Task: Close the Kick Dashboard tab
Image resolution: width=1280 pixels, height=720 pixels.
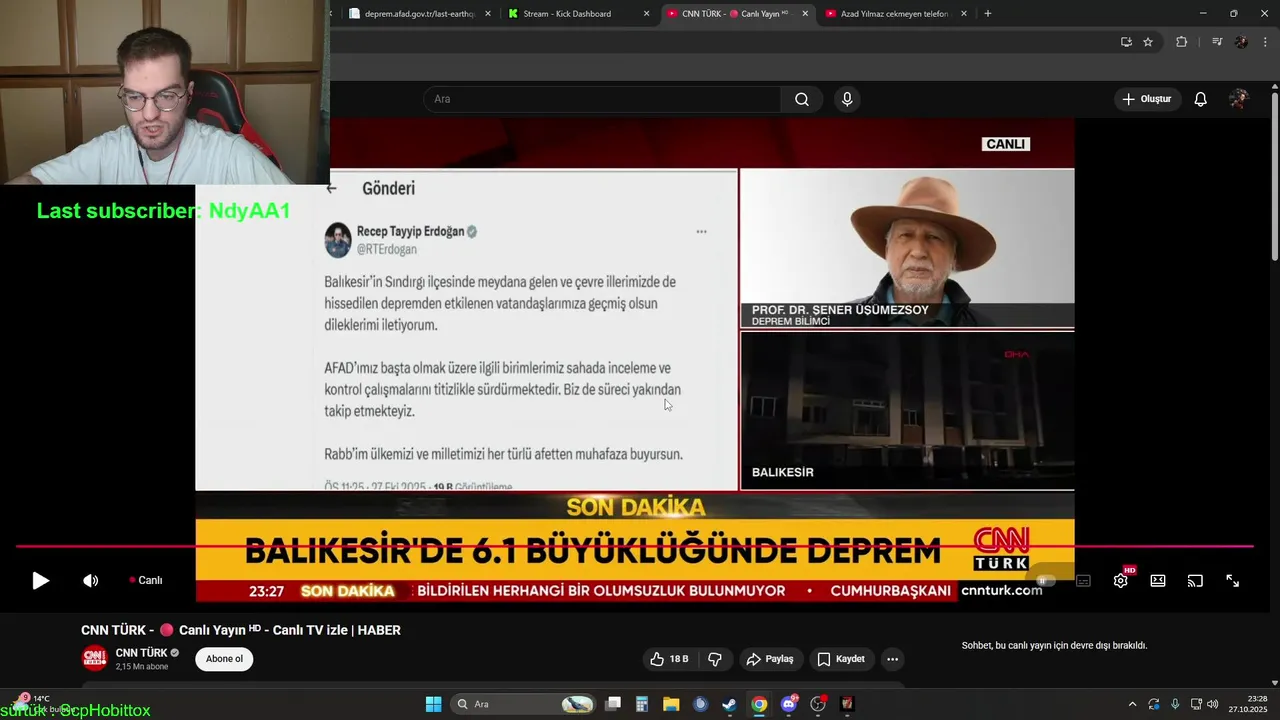Action: (x=646, y=14)
